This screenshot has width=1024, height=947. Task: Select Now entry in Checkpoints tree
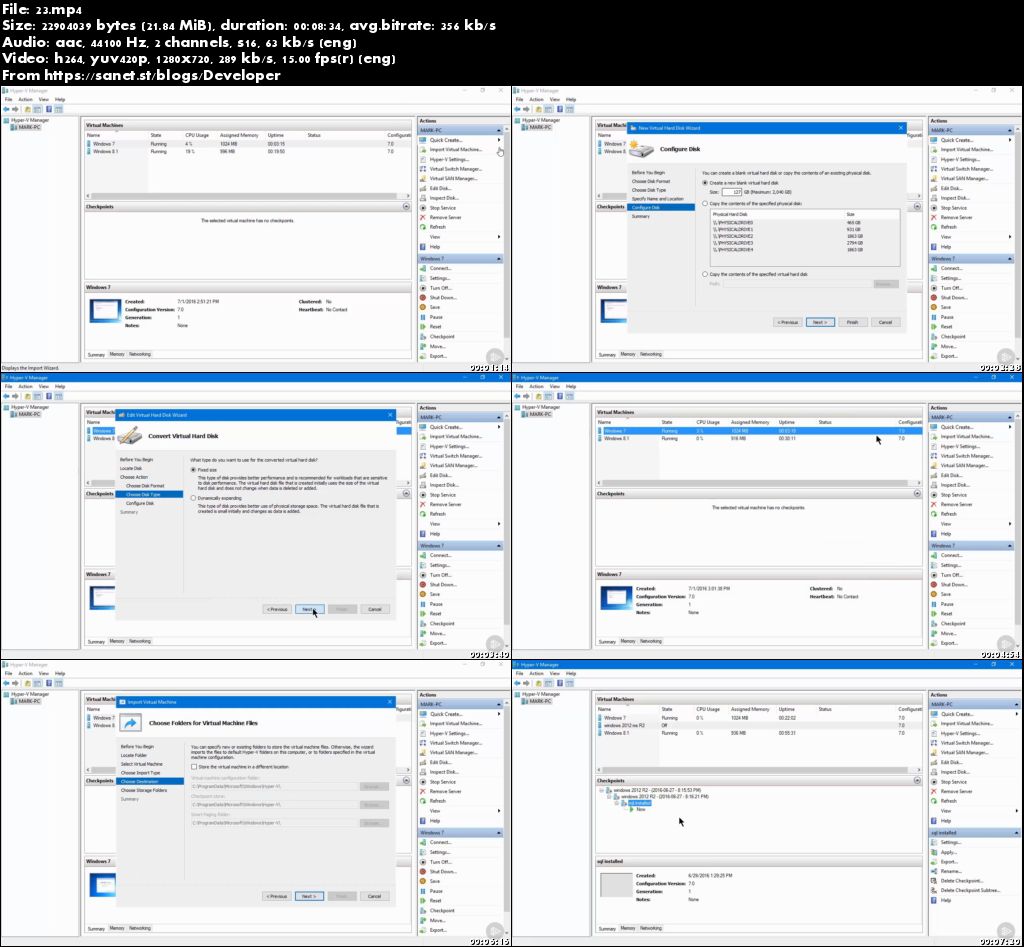coord(641,809)
